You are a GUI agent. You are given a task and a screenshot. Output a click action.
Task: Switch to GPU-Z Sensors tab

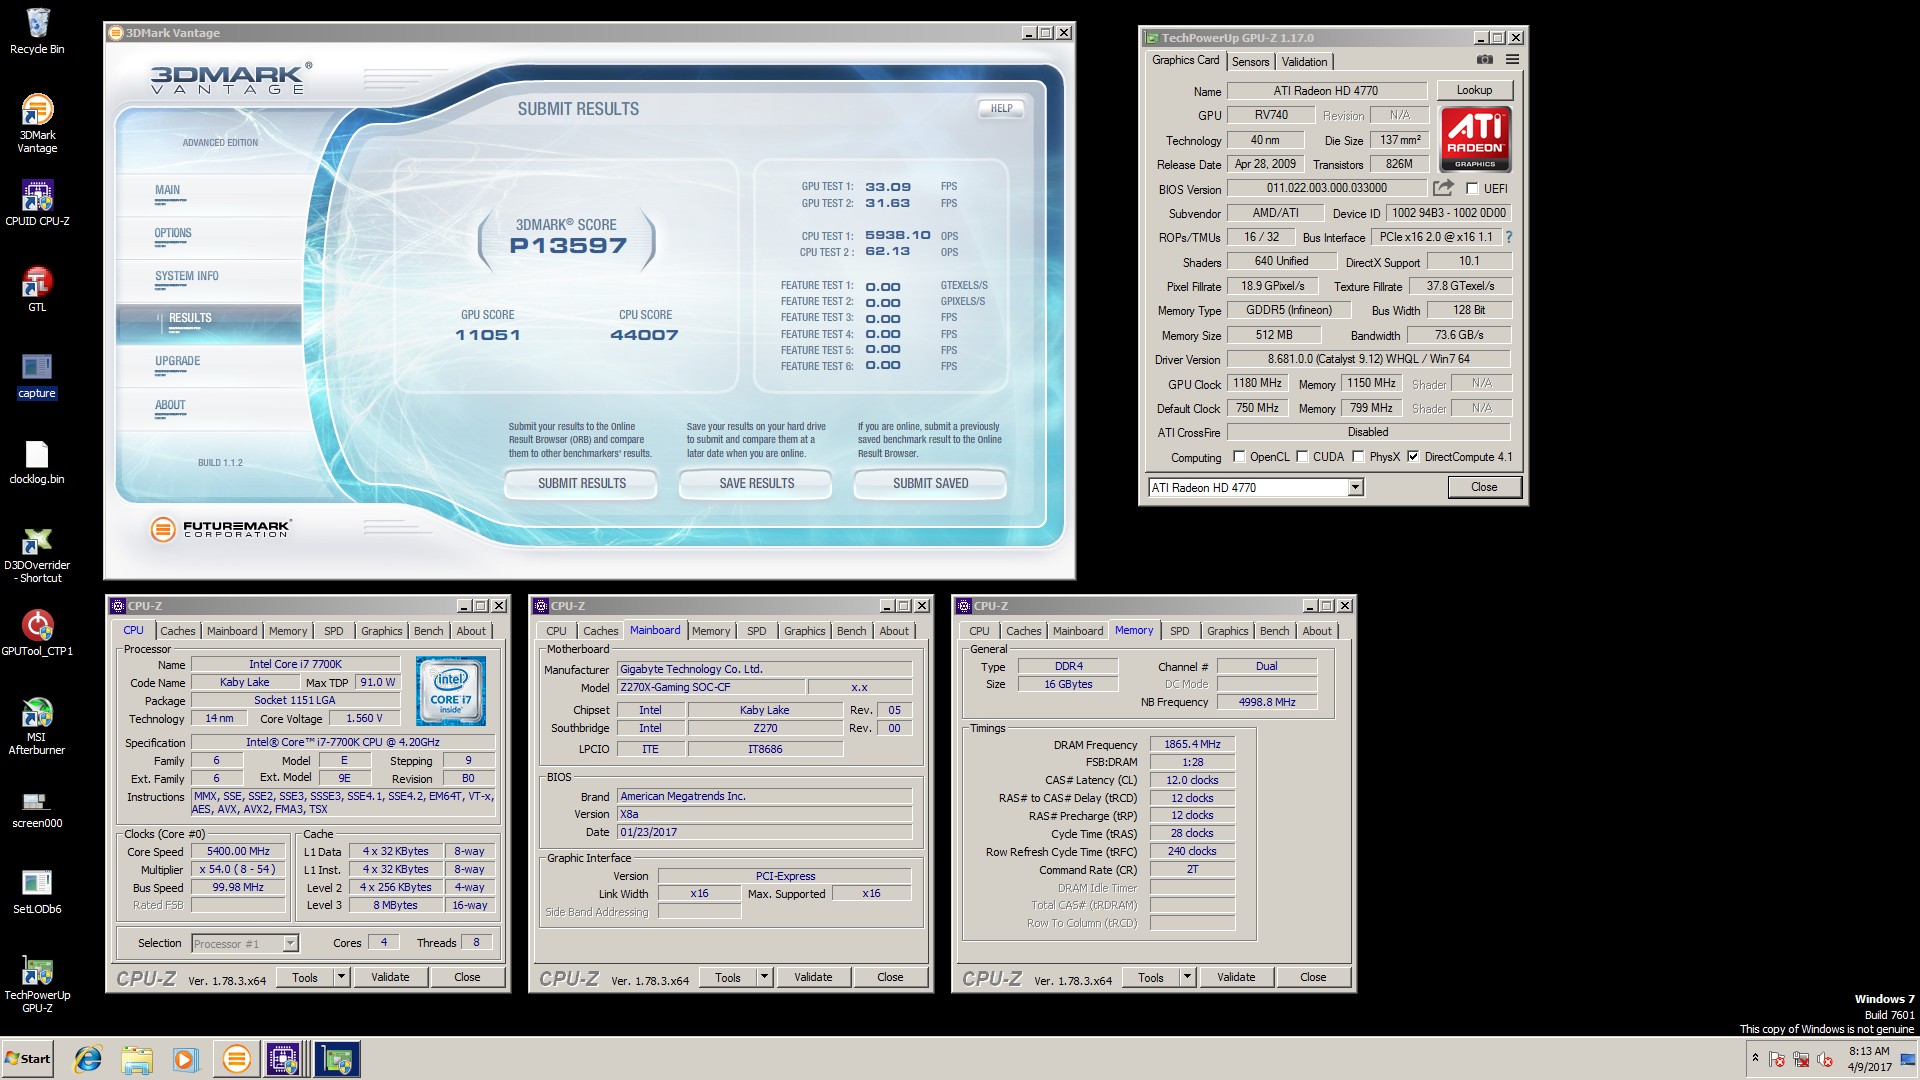click(1250, 61)
